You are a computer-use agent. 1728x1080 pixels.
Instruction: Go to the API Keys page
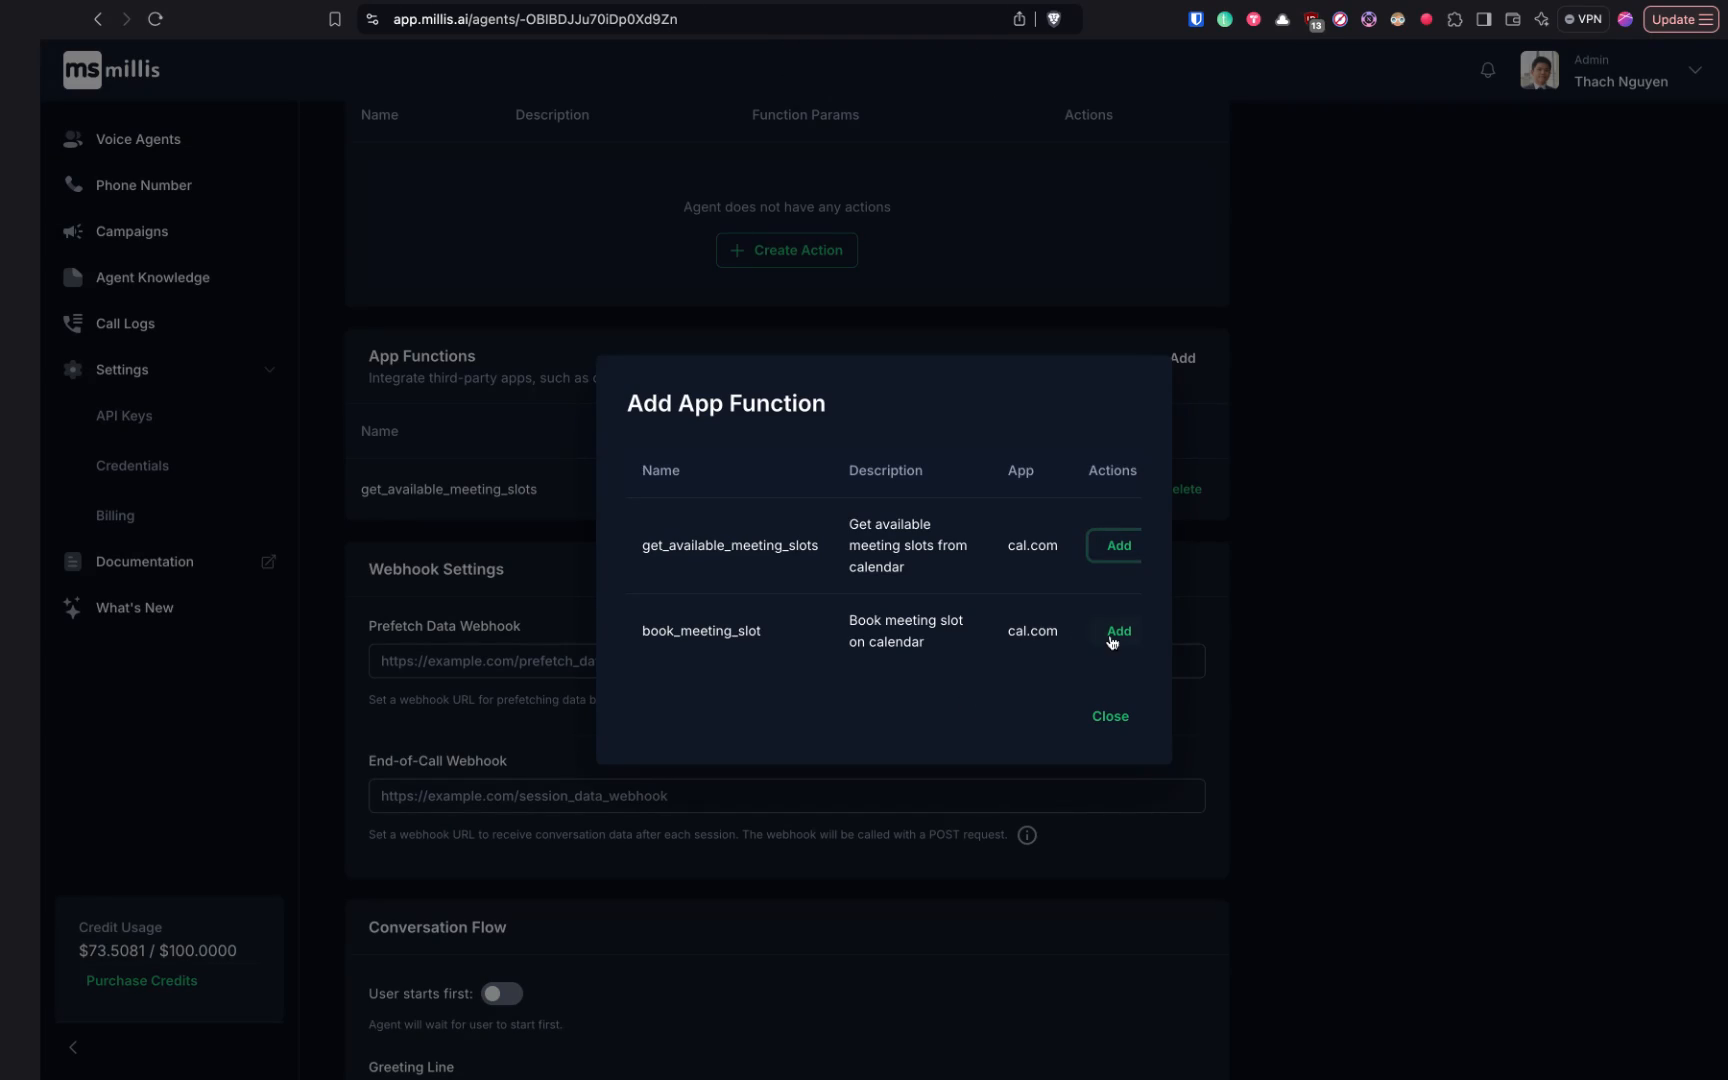123,415
